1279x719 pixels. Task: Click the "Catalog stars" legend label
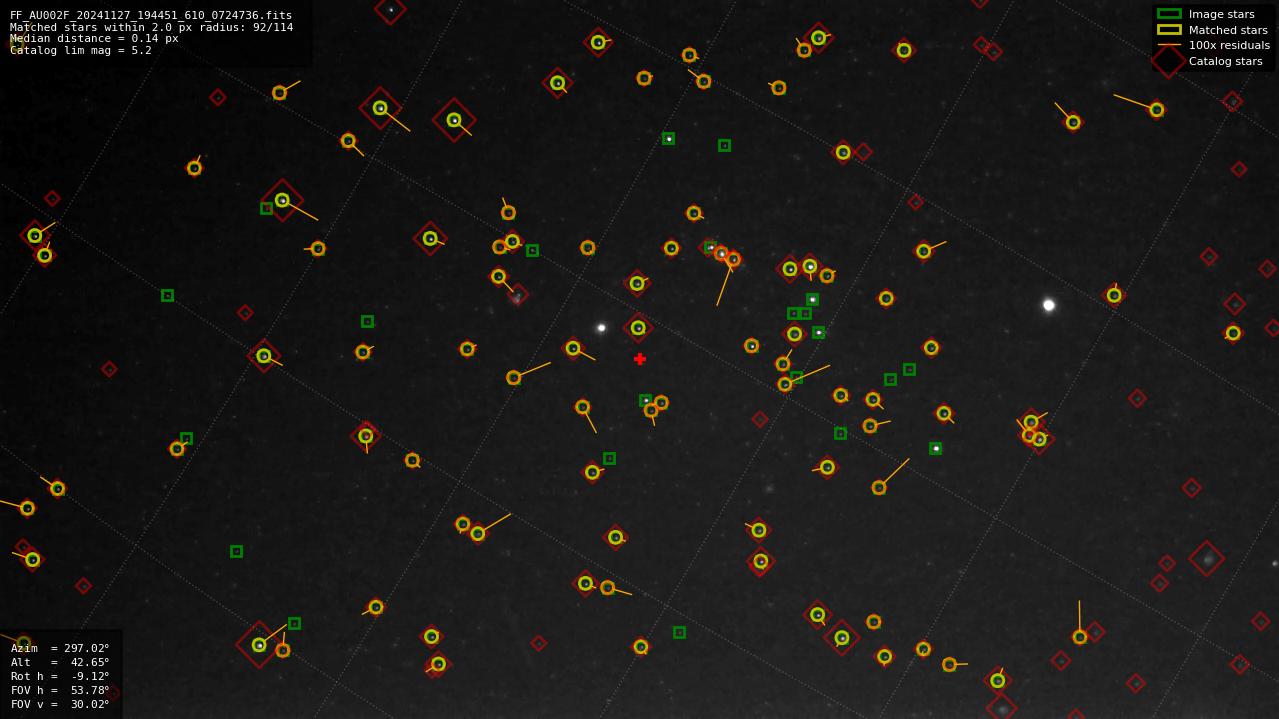coord(1225,61)
